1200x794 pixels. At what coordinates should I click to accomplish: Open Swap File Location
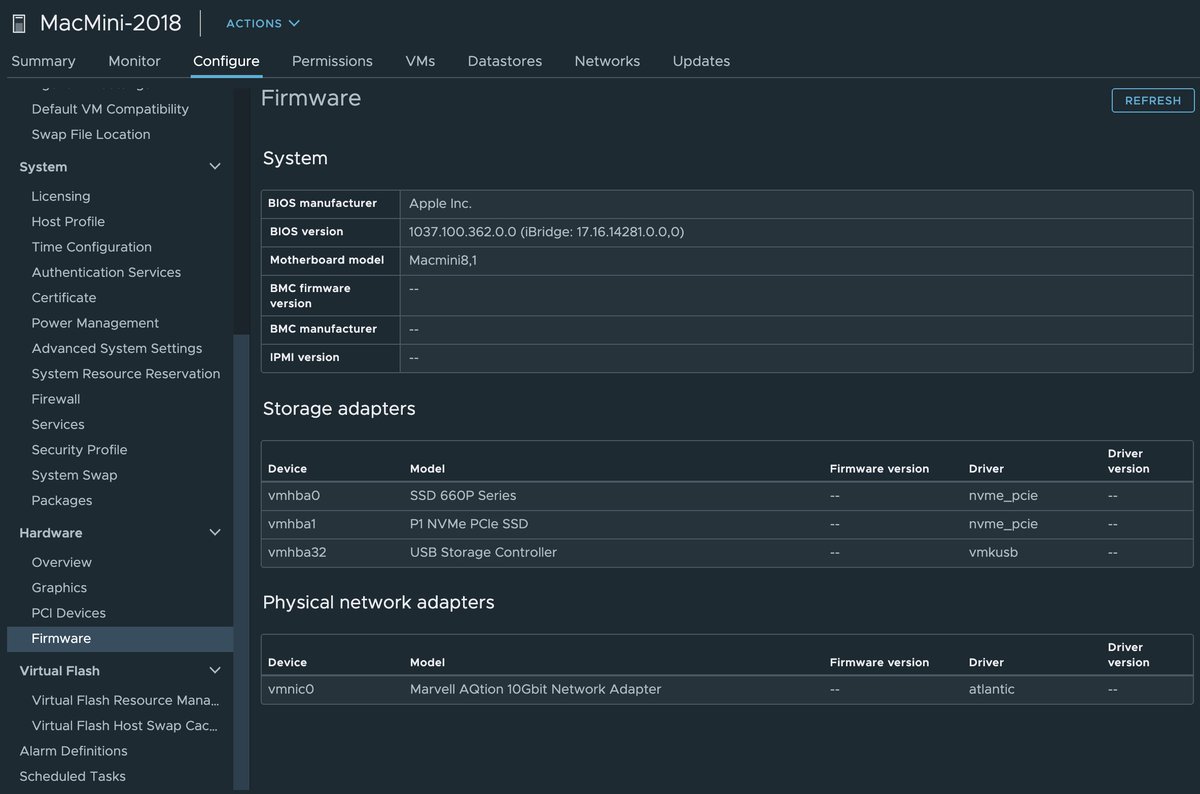click(91, 134)
